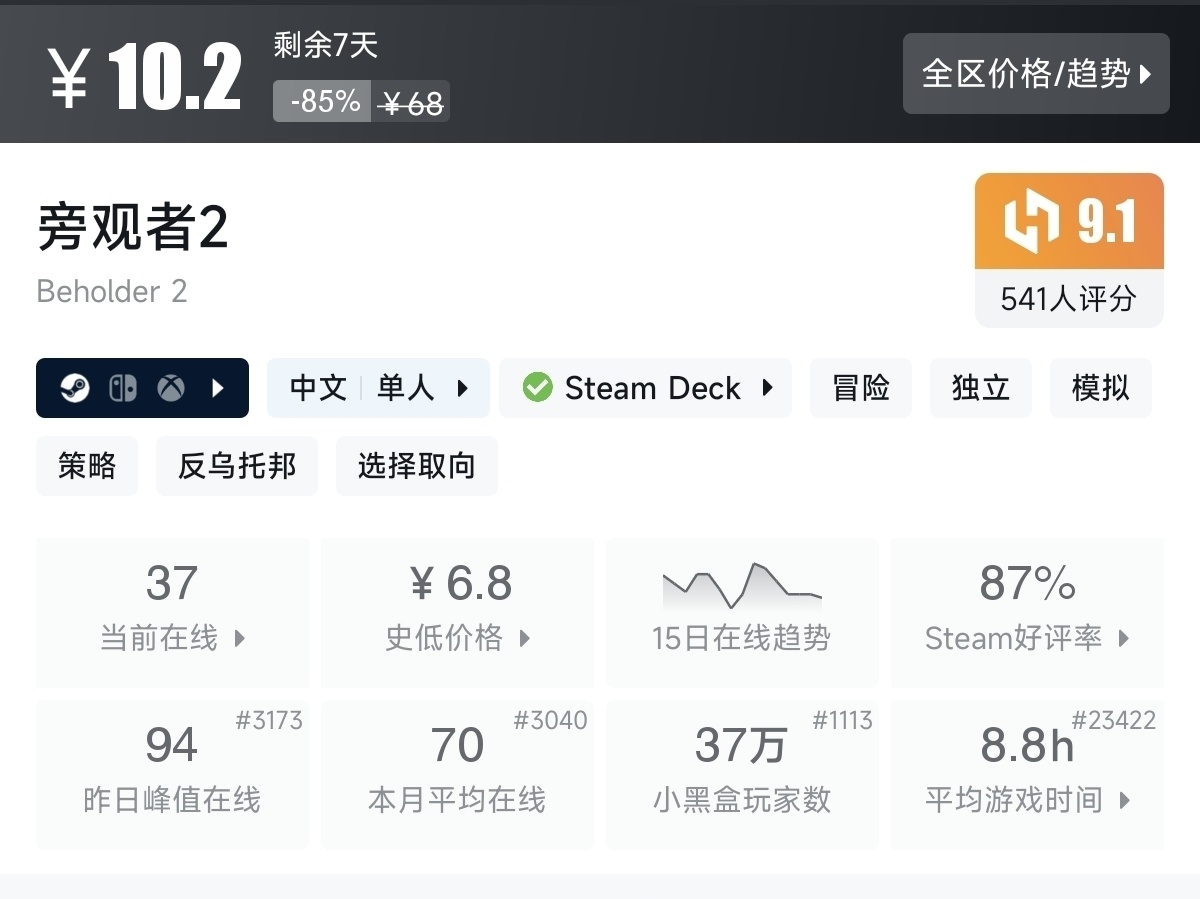
Task: Open the 反乌托邦 tag
Action: click(237, 466)
